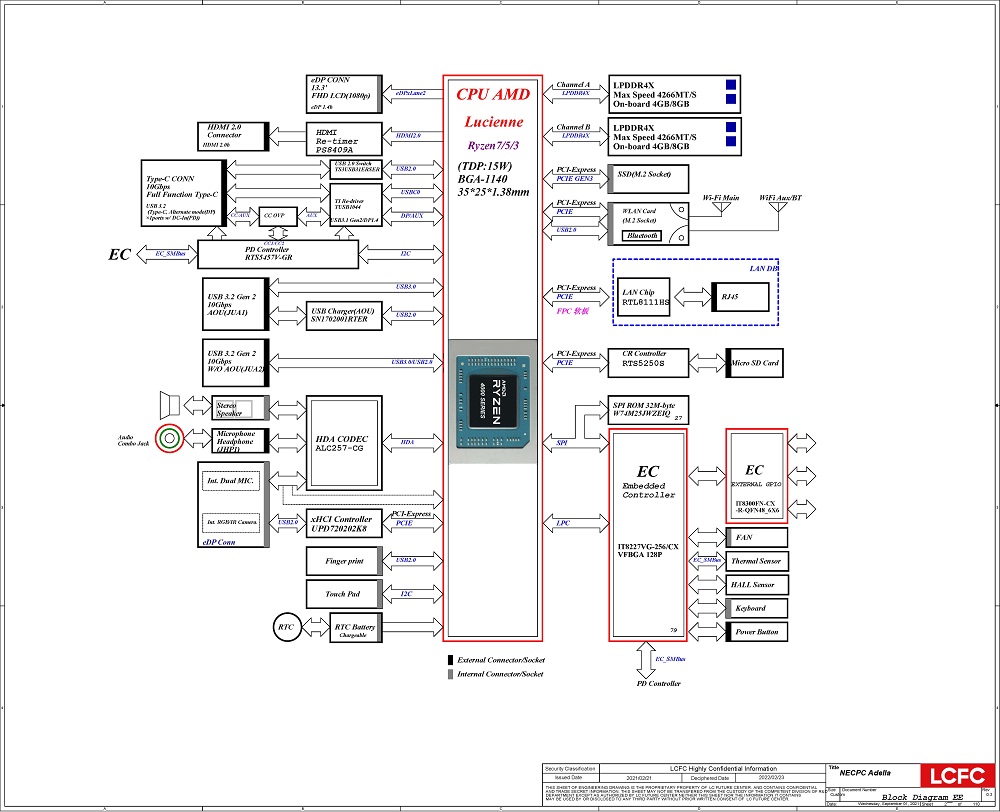
Task: Select the SPI ROM 32M-byte W74M25JWZEIQ block
Action: pyautogui.click(x=648, y=410)
